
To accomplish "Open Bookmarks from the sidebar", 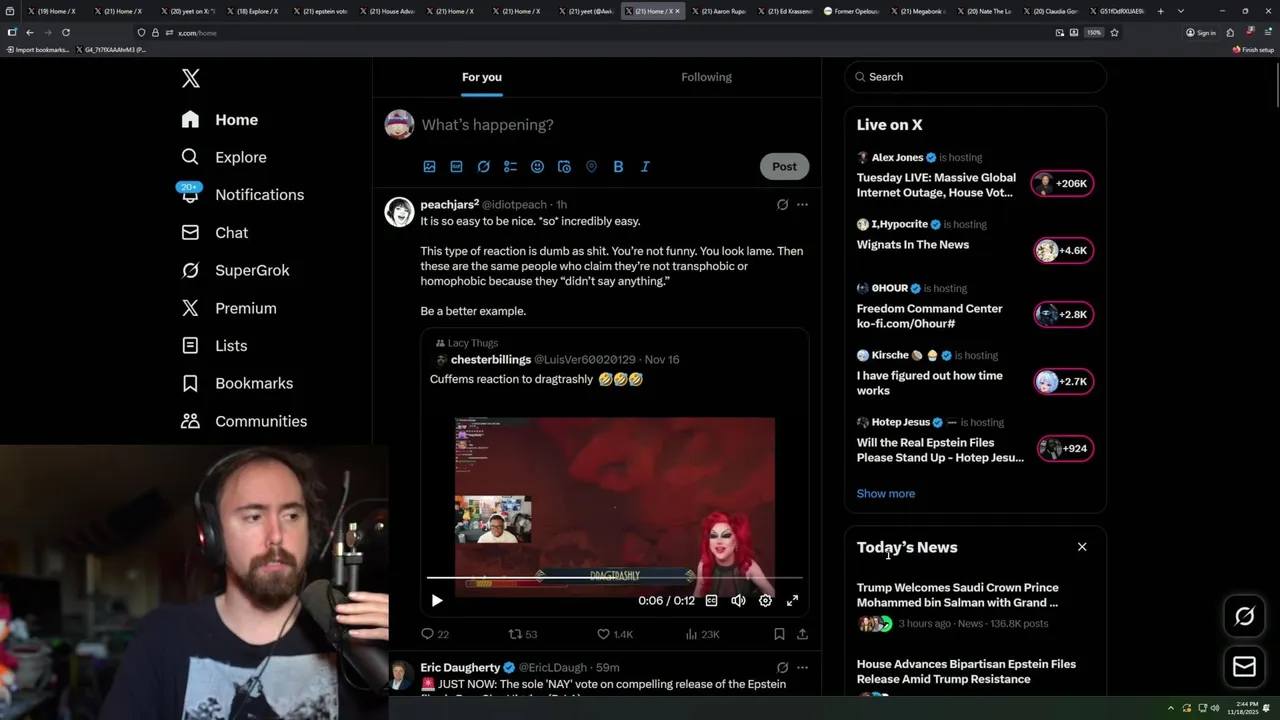I will (237, 383).
